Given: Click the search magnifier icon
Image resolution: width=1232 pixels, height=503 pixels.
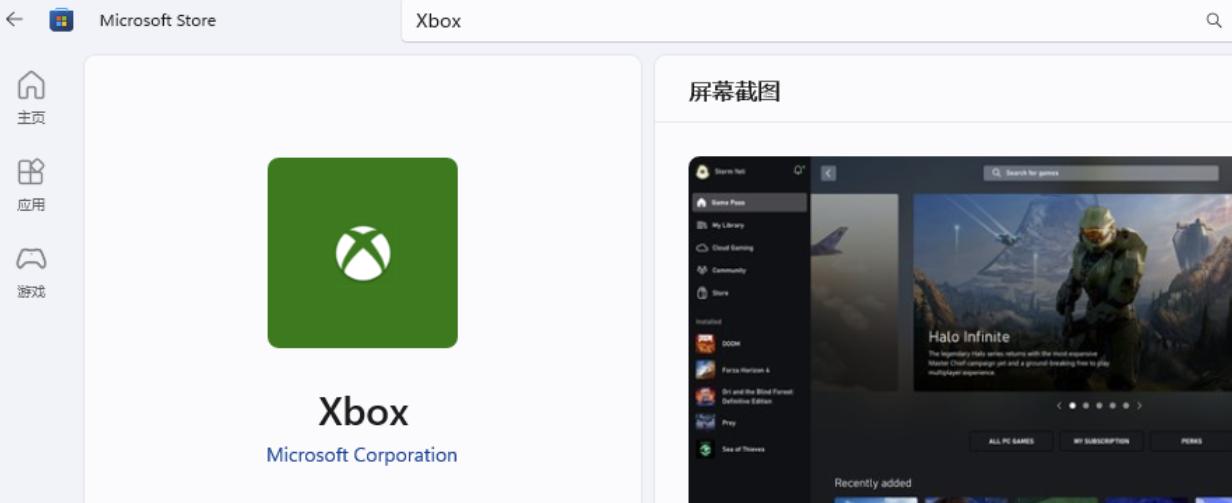Looking at the screenshot, I should [1213, 20].
